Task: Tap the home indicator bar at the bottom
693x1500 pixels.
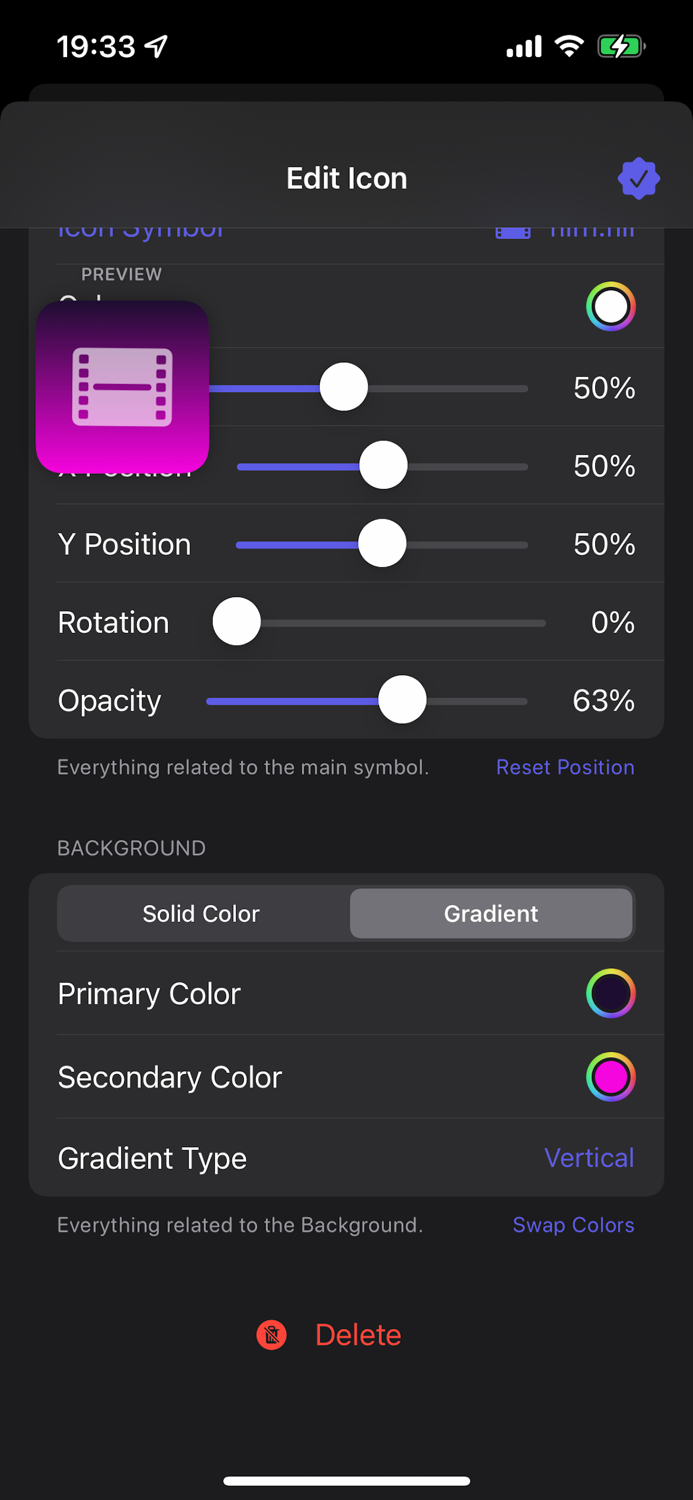Action: pos(346,1481)
